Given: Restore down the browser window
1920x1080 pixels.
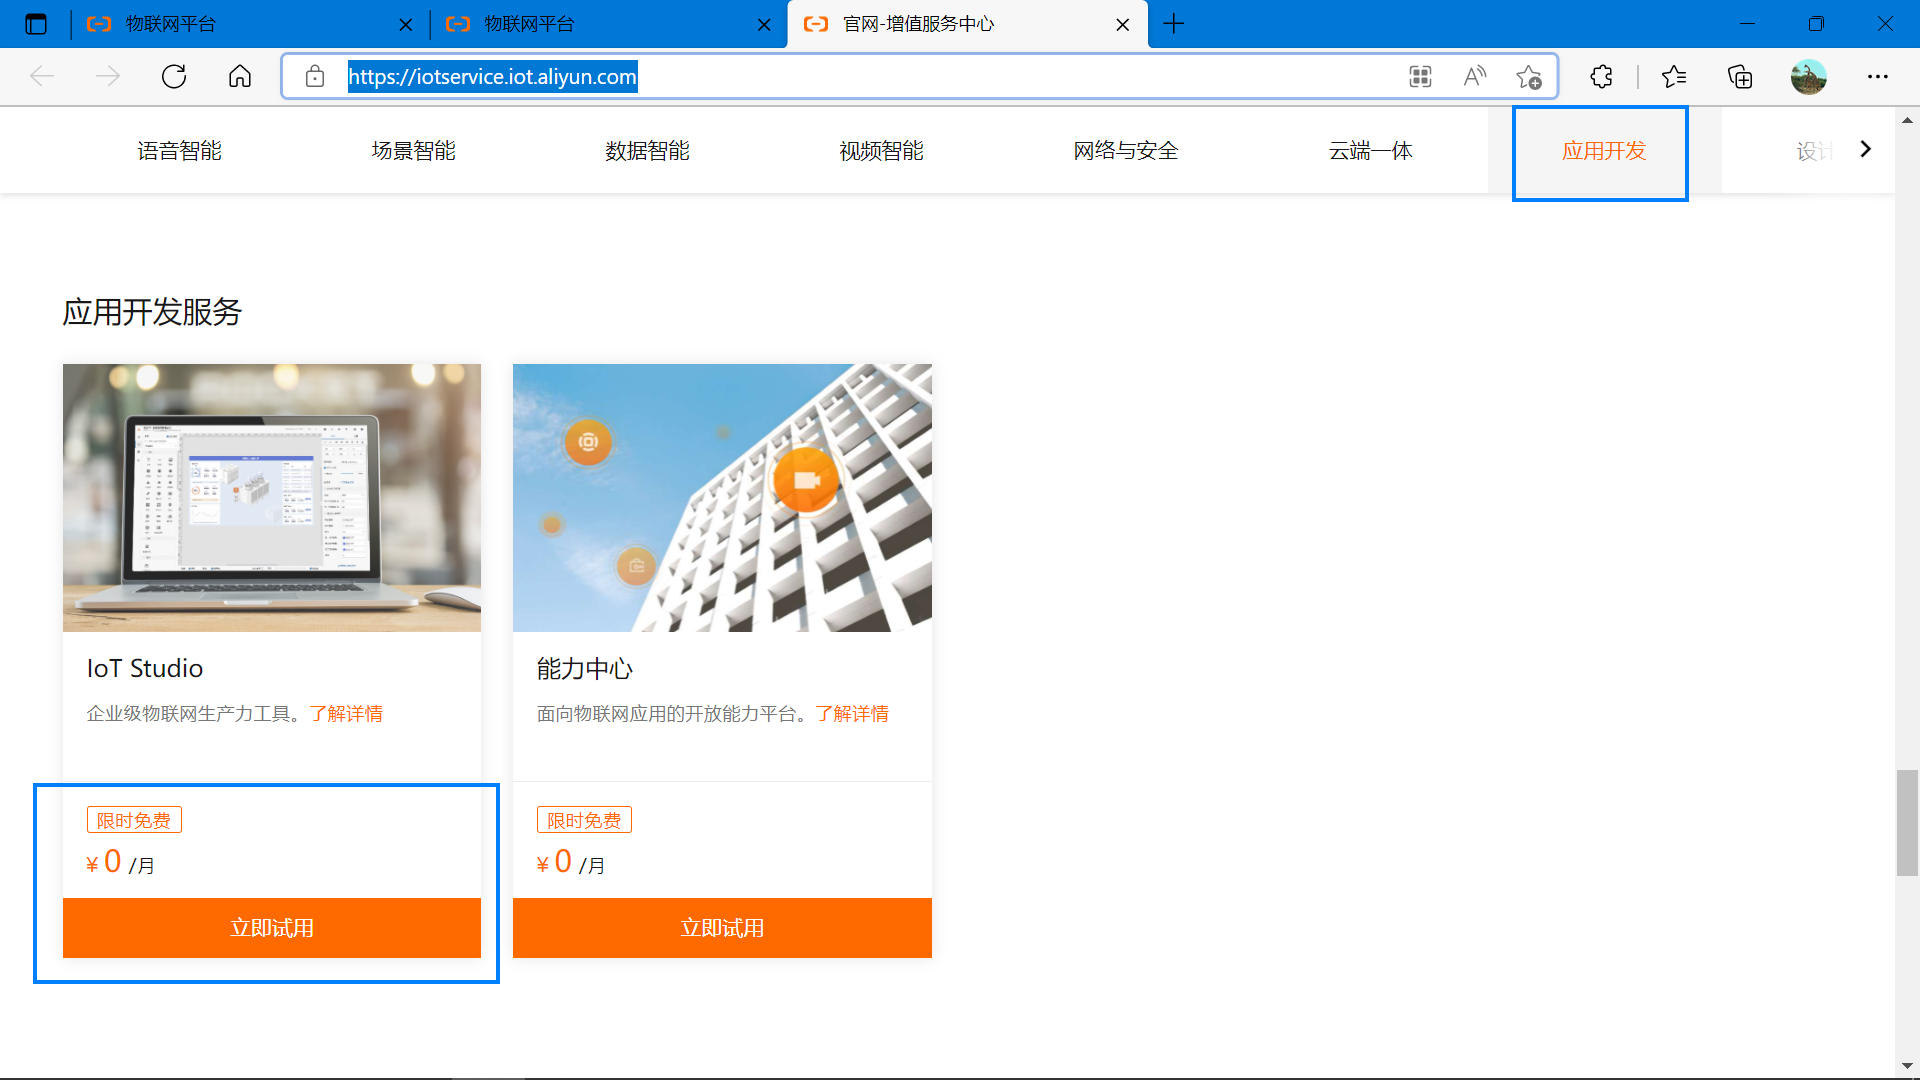Looking at the screenshot, I should (1816, 24).
